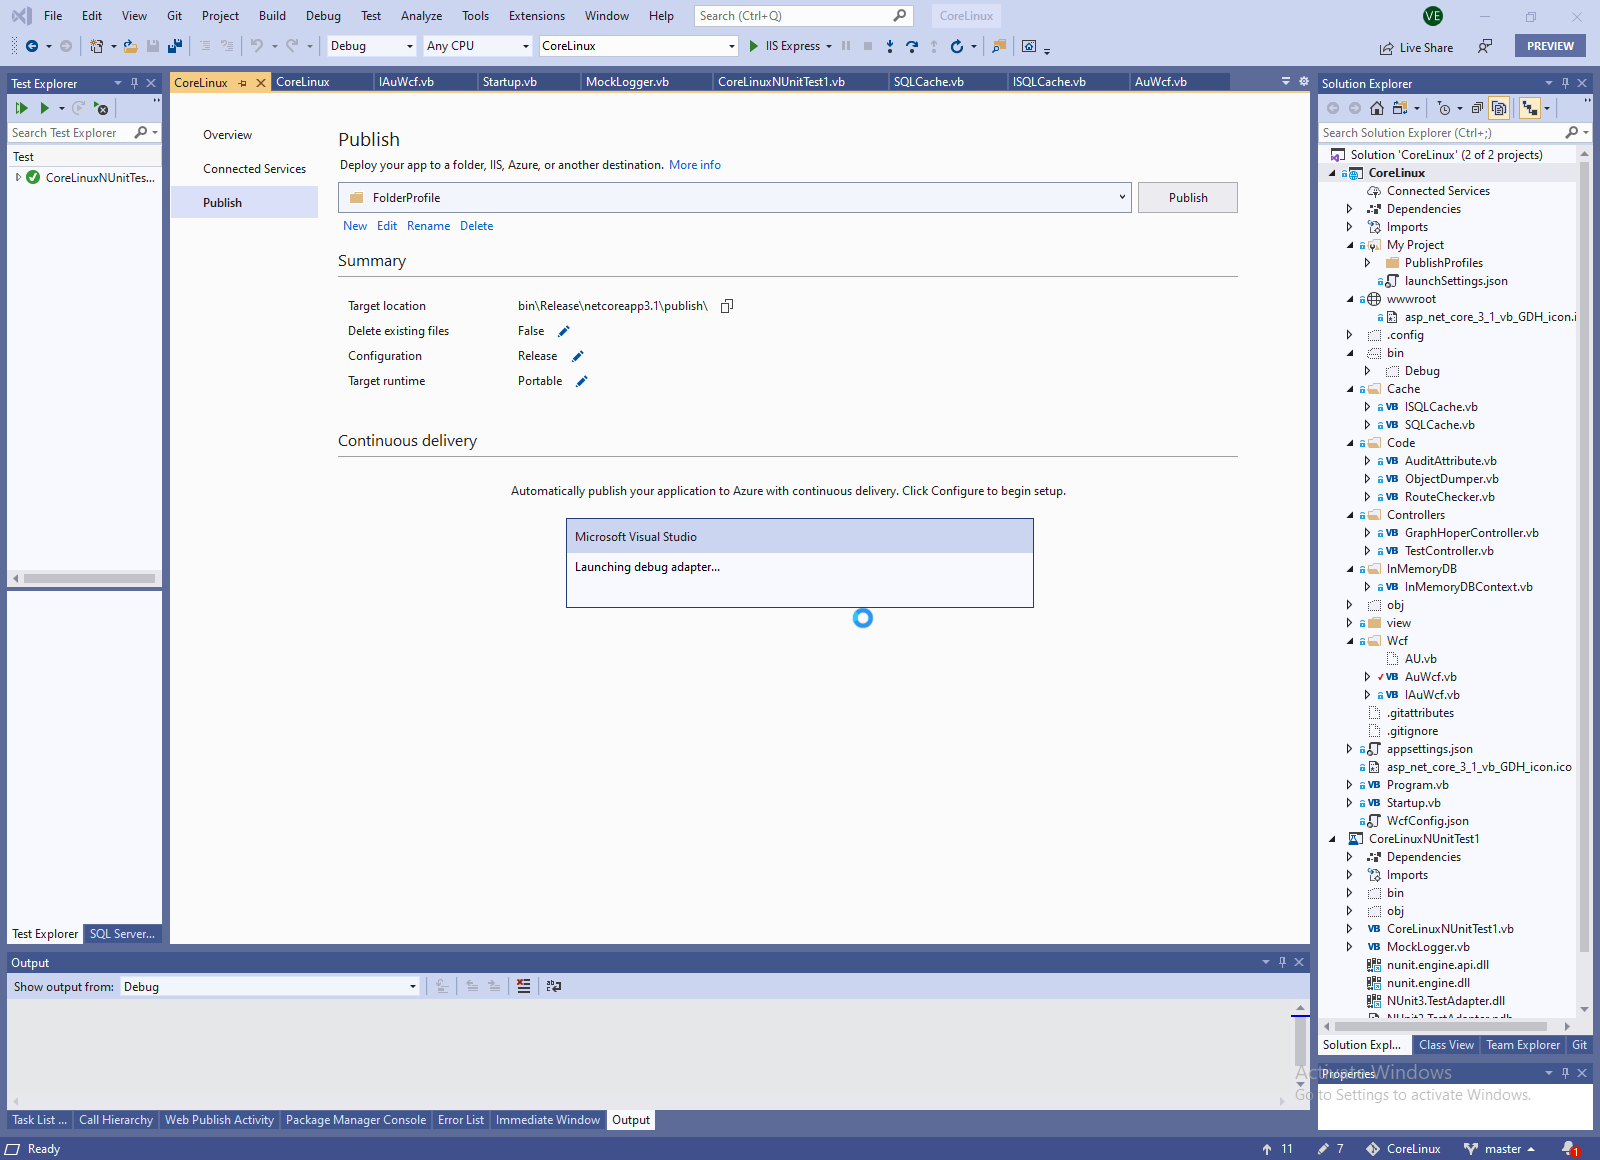The image size is (1600, 1160).
Task: Click the Solution Explorer Home icon
Action: tap(1377, 108)
